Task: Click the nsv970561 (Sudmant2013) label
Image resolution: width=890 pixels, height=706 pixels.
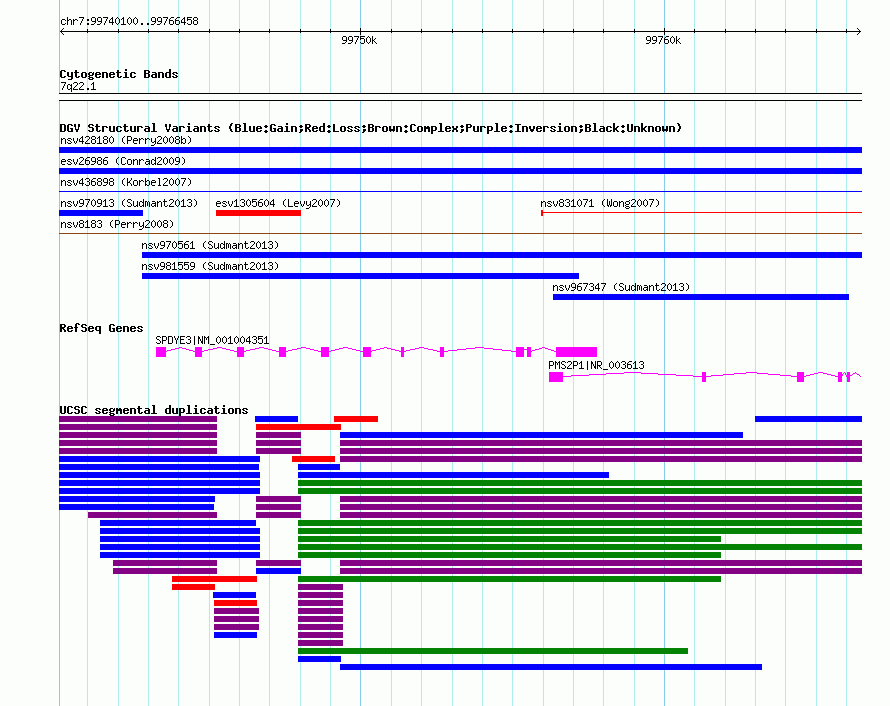Action: (x=210, y=245)
